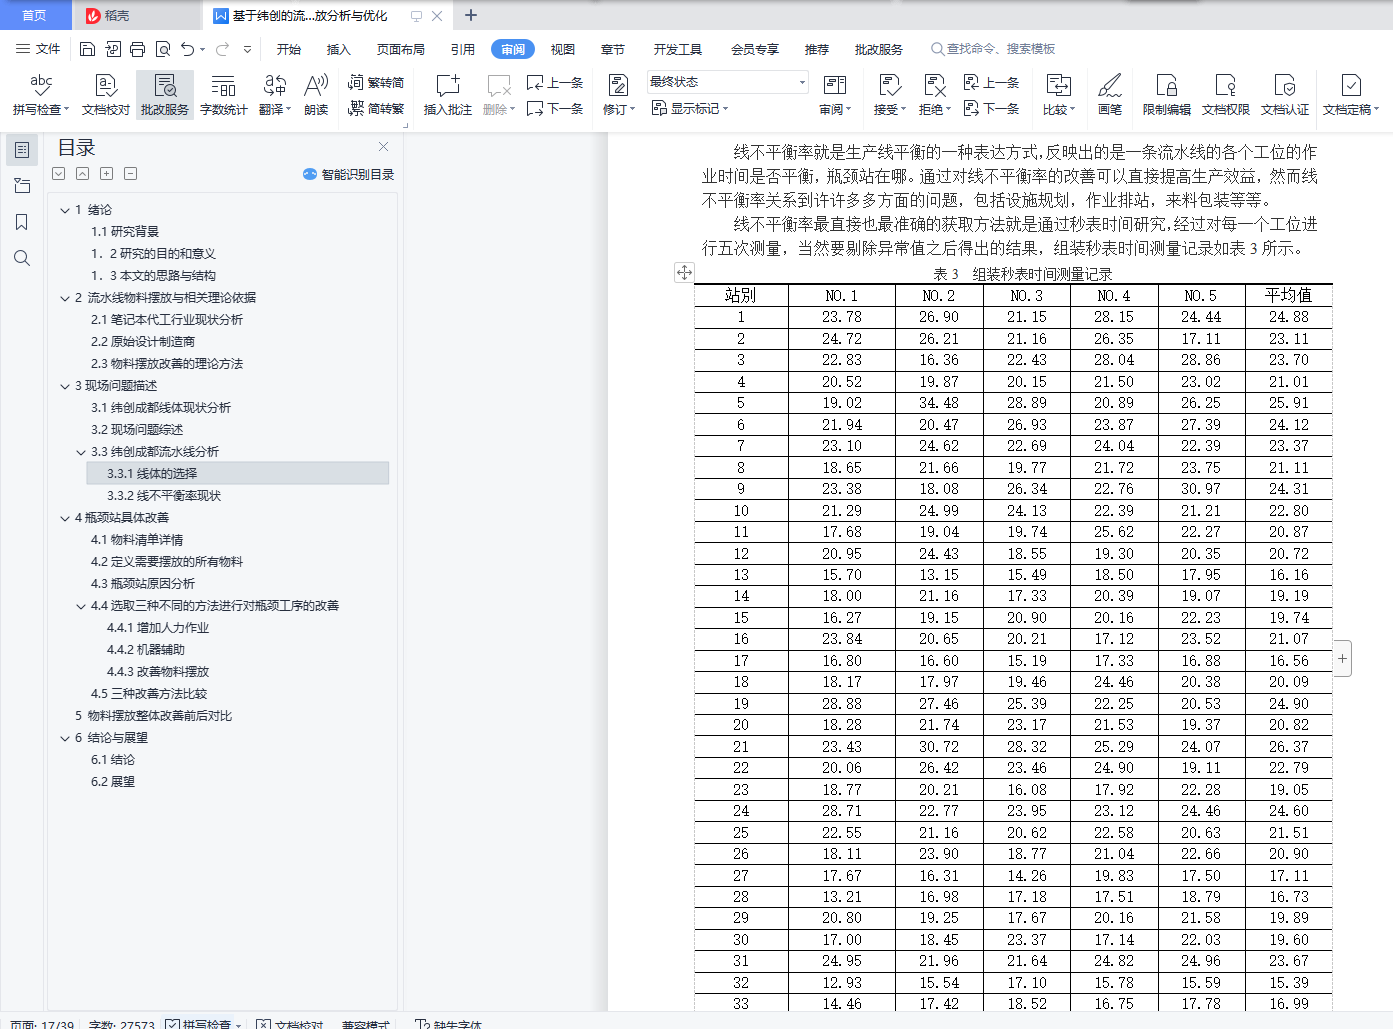The image size is (1393, 1029).
Task: Collapse the 1 绪论 outline section
Action: pyautogui.click(x=65, y=210)
